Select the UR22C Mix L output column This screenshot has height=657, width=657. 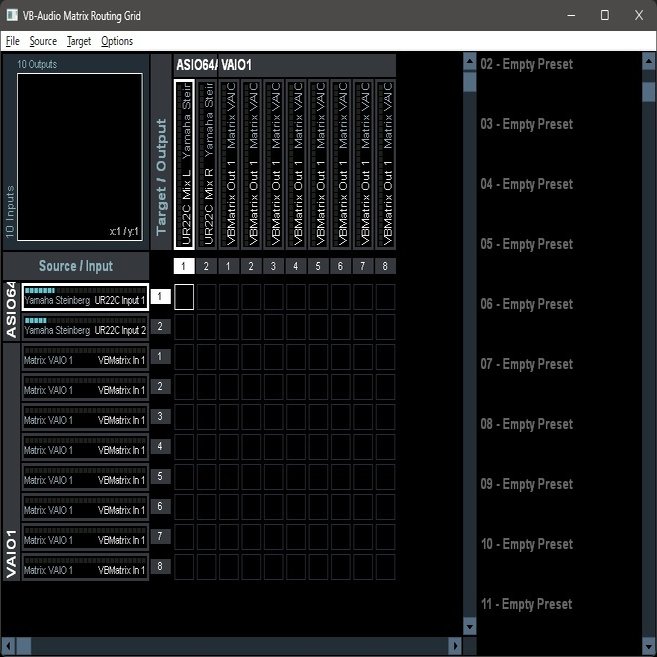[x=184, y=164]
